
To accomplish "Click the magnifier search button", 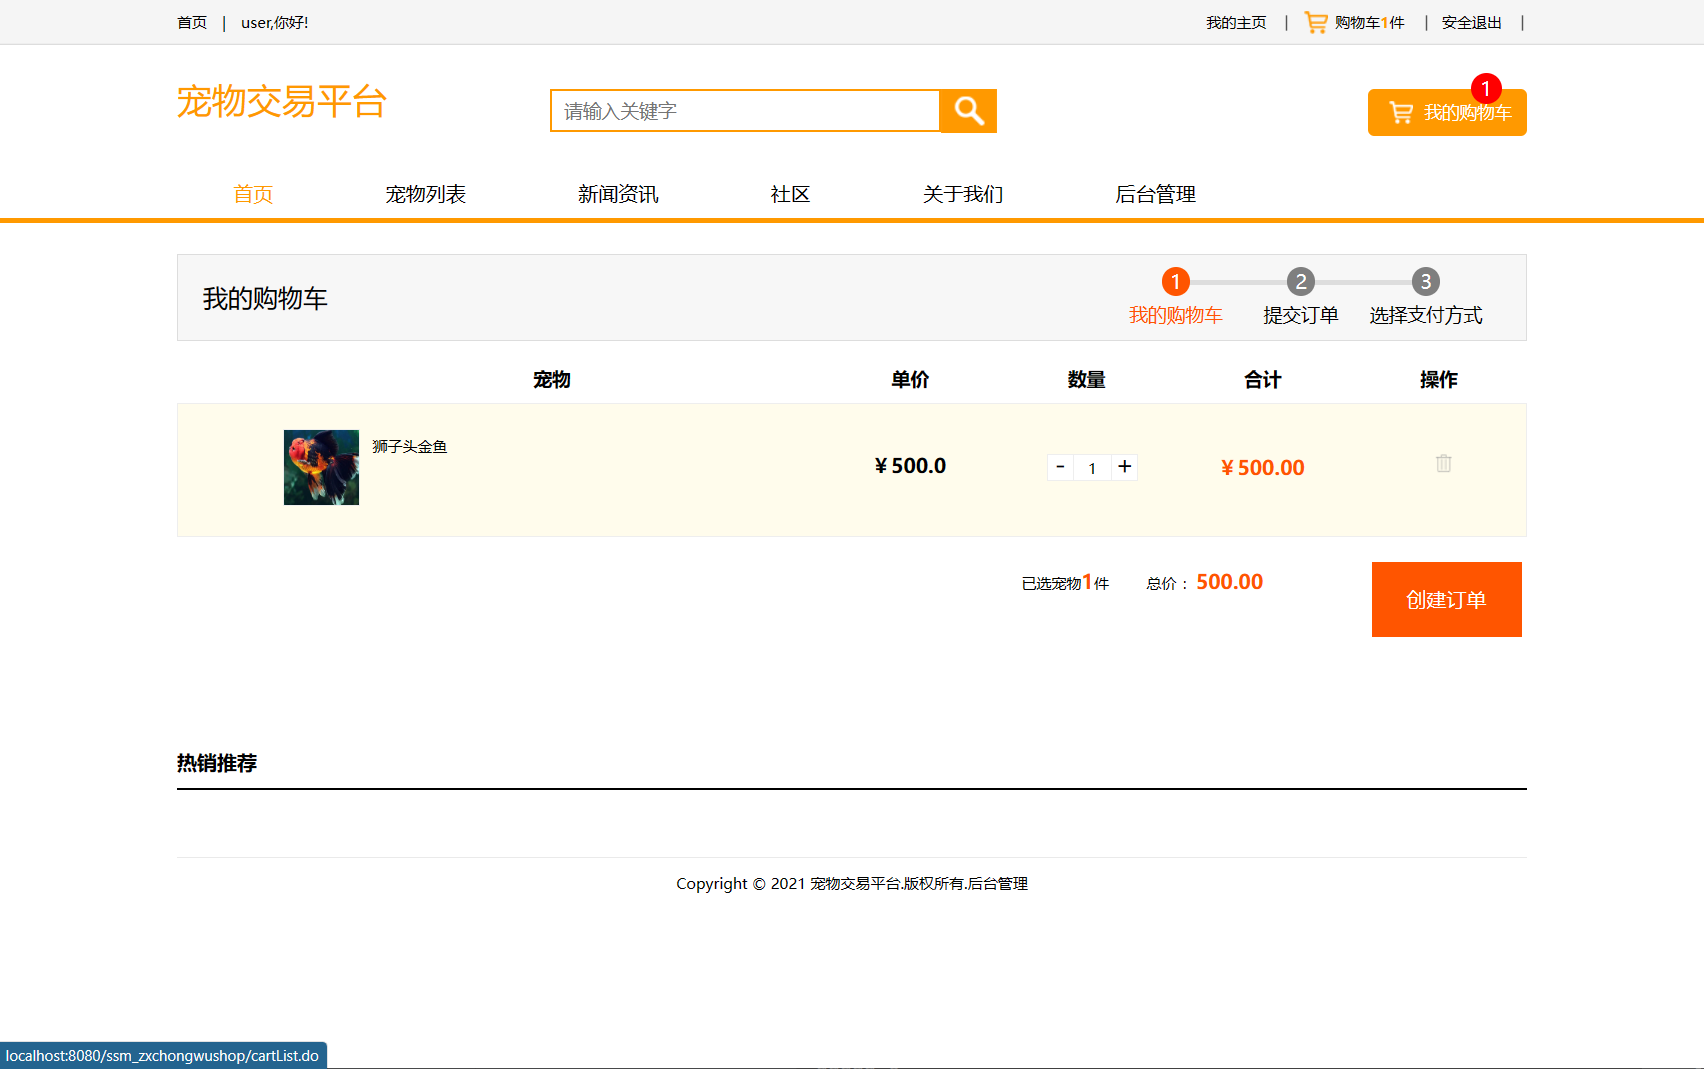I will click(968, 111).
